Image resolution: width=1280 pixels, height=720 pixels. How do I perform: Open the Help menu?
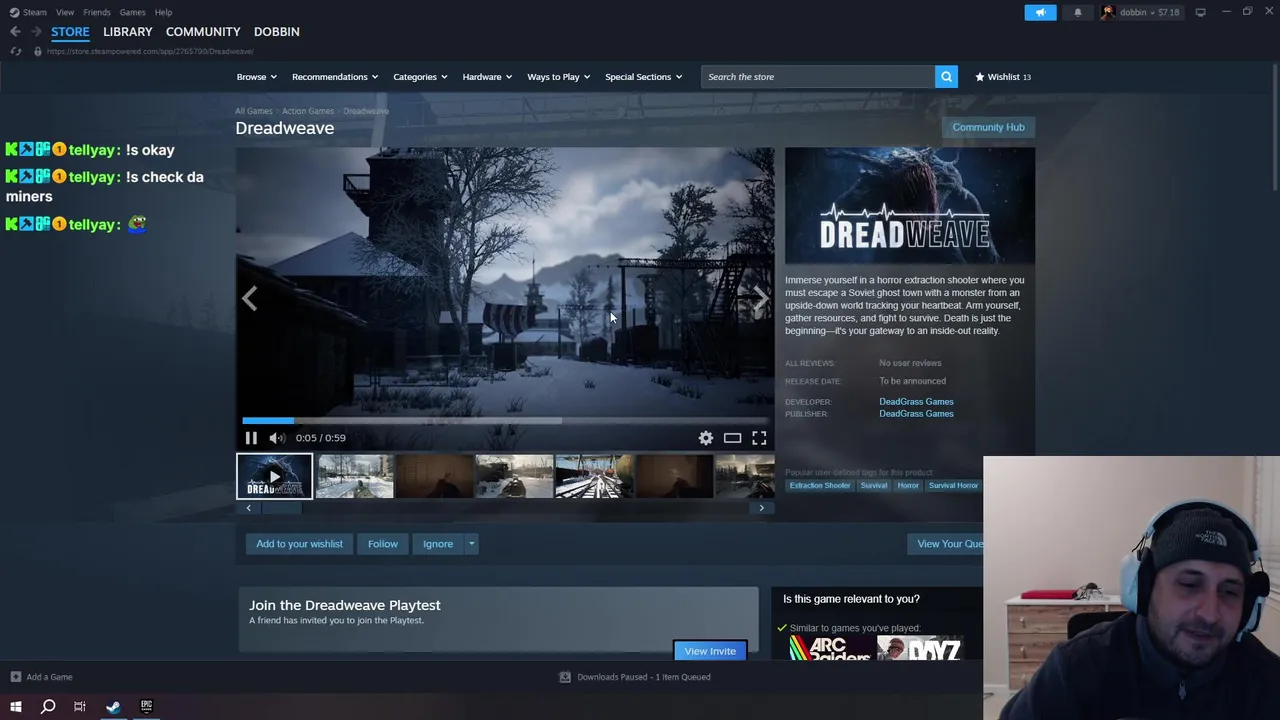click(x=163, y=12)
